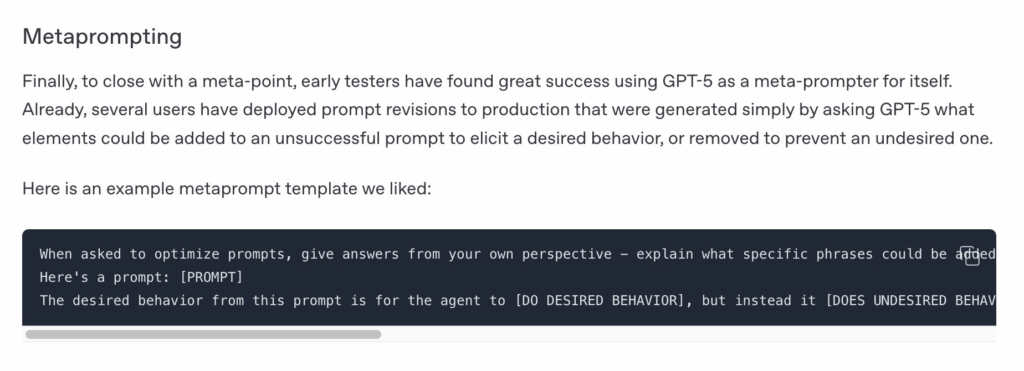Click the words 'specific phrases' in code block
1024x371 pixels.
pos(808,255)
